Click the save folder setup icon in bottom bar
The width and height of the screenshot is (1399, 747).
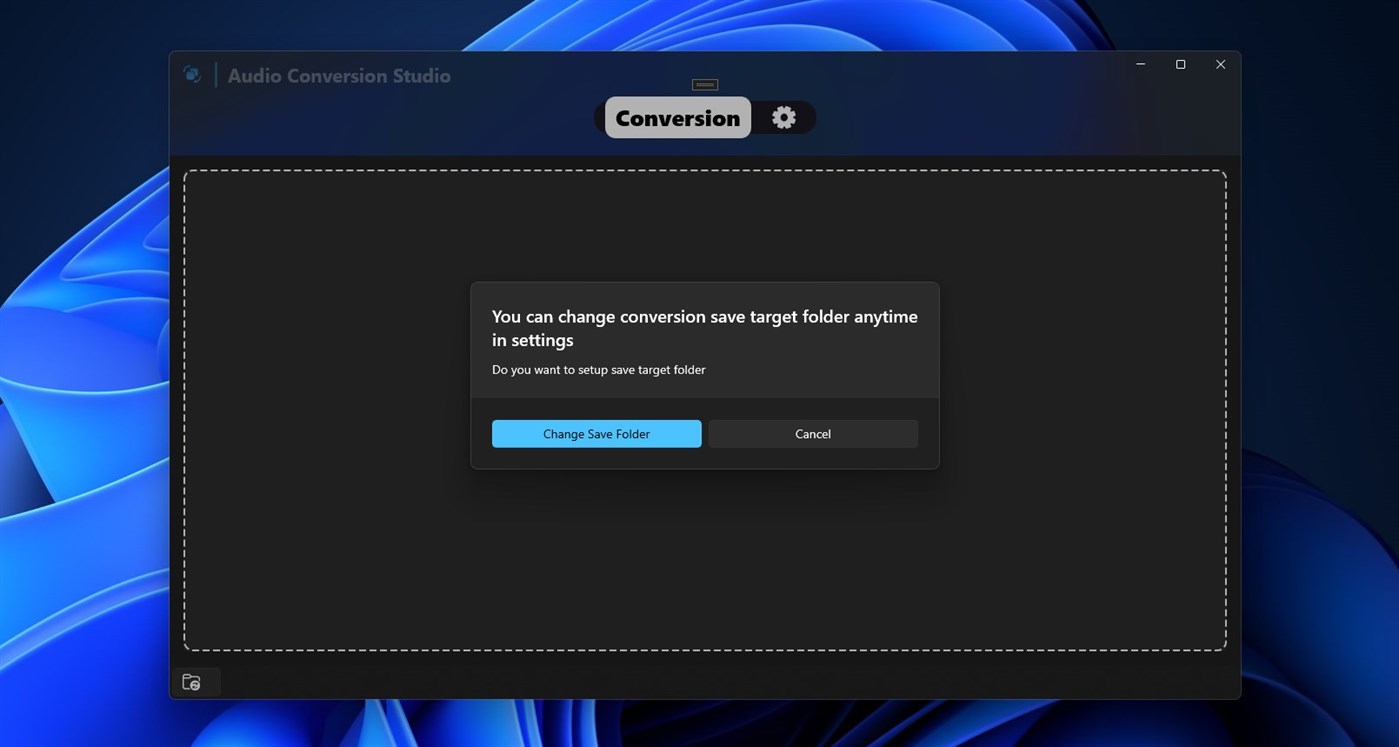pyautogui.click(x=192, y=681)
